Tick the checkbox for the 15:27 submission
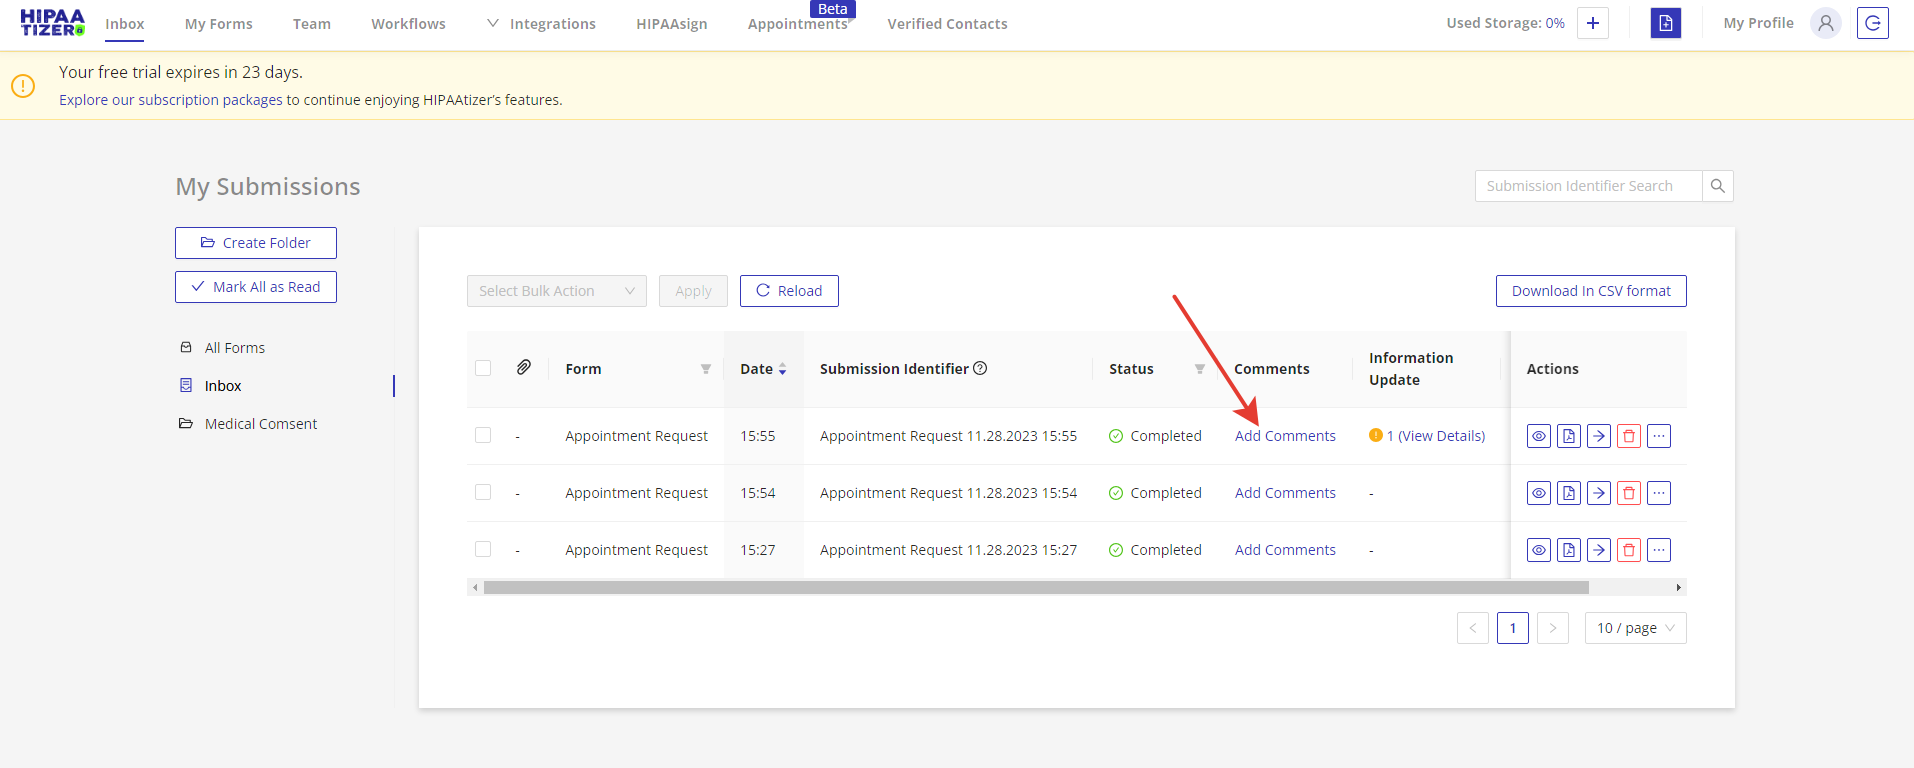 483,549
